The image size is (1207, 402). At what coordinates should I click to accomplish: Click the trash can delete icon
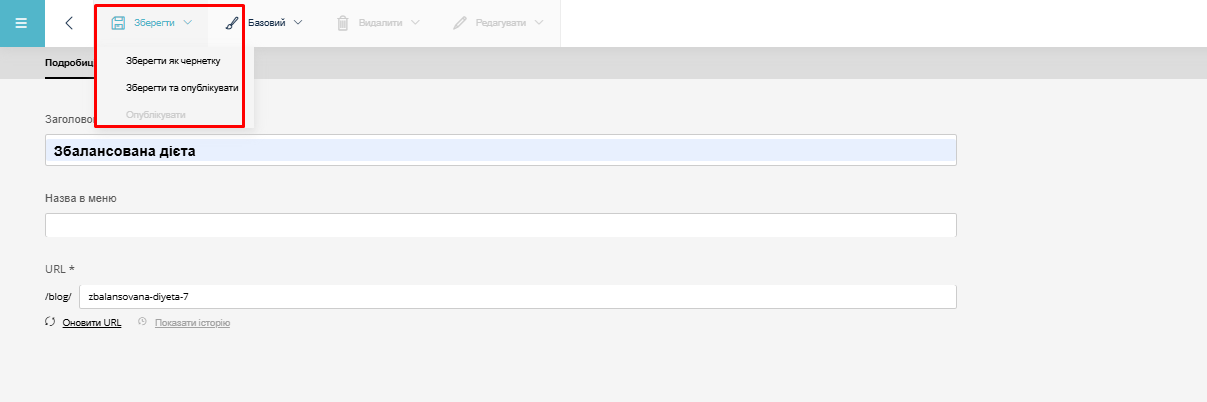[343, 23]
